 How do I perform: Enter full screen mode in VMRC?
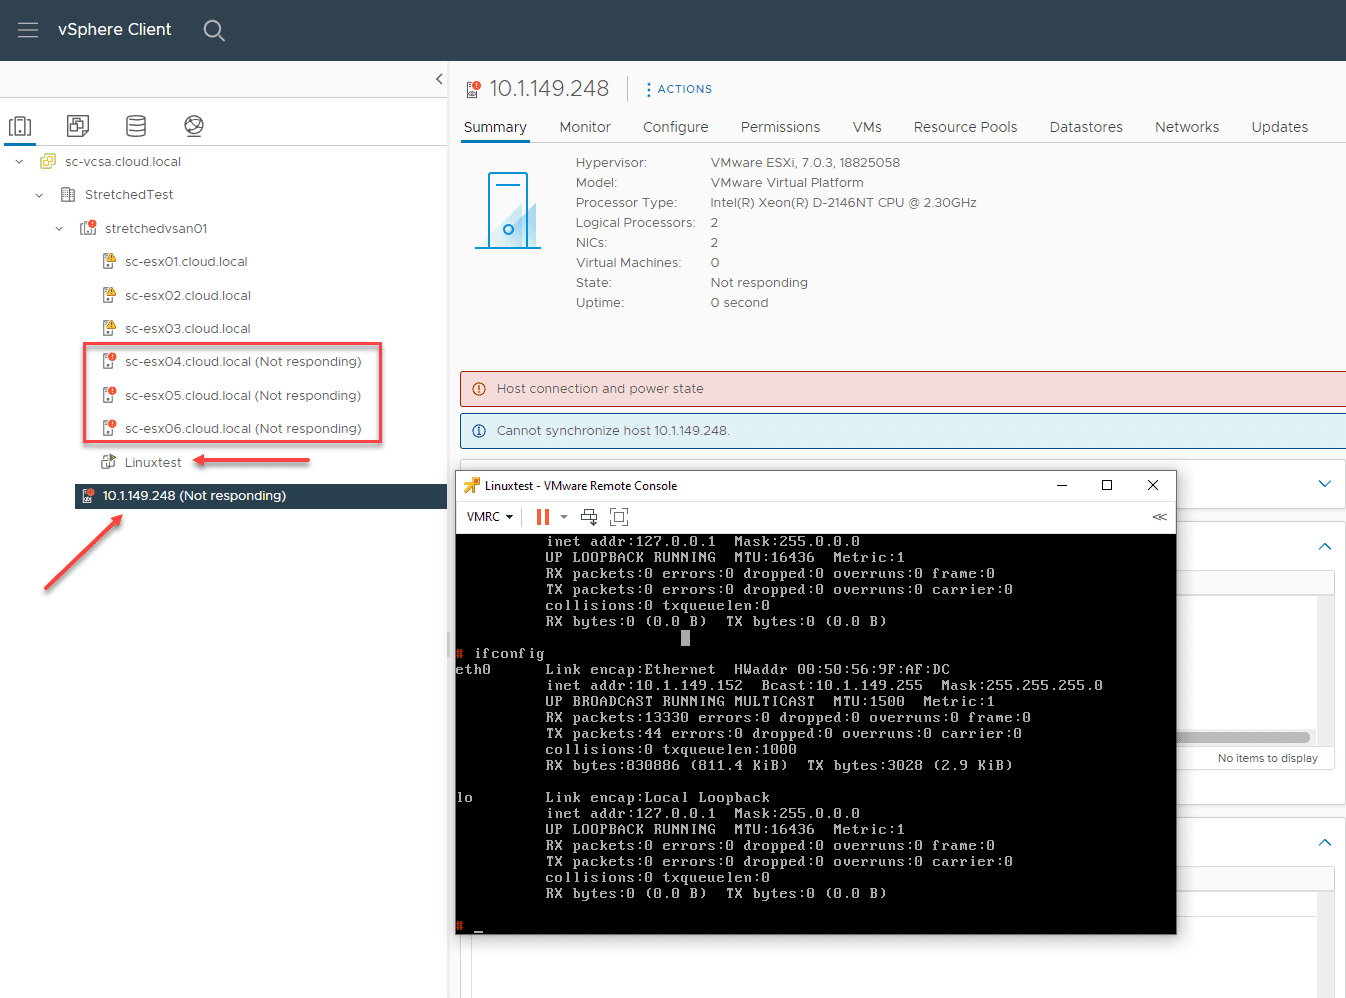pos(619,517)
